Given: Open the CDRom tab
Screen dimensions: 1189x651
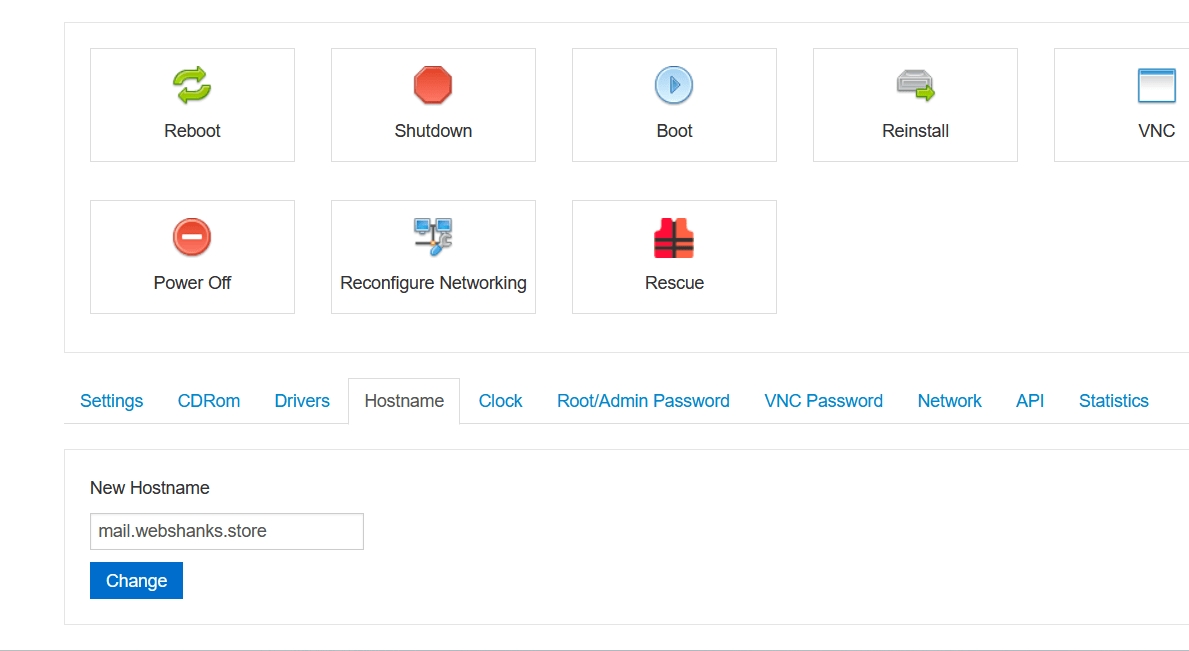Looking at the screenshot, I should point(209,401).
